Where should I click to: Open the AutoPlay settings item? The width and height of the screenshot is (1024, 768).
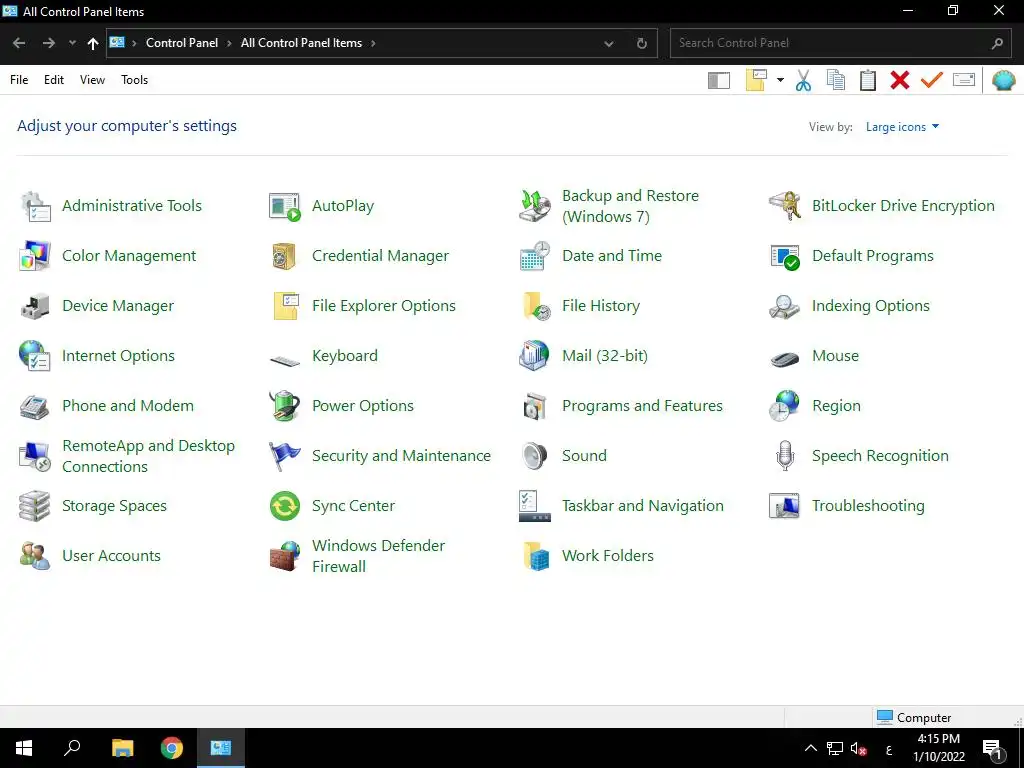click(321, 206)
